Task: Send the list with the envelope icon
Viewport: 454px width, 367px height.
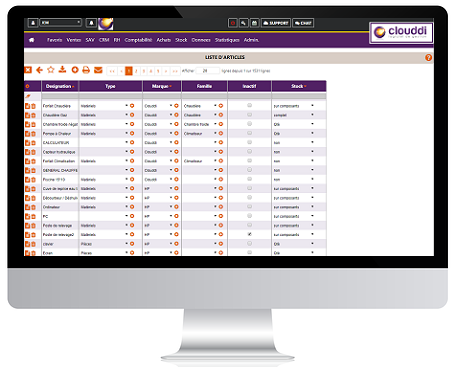Action: [x=98, y=70]
